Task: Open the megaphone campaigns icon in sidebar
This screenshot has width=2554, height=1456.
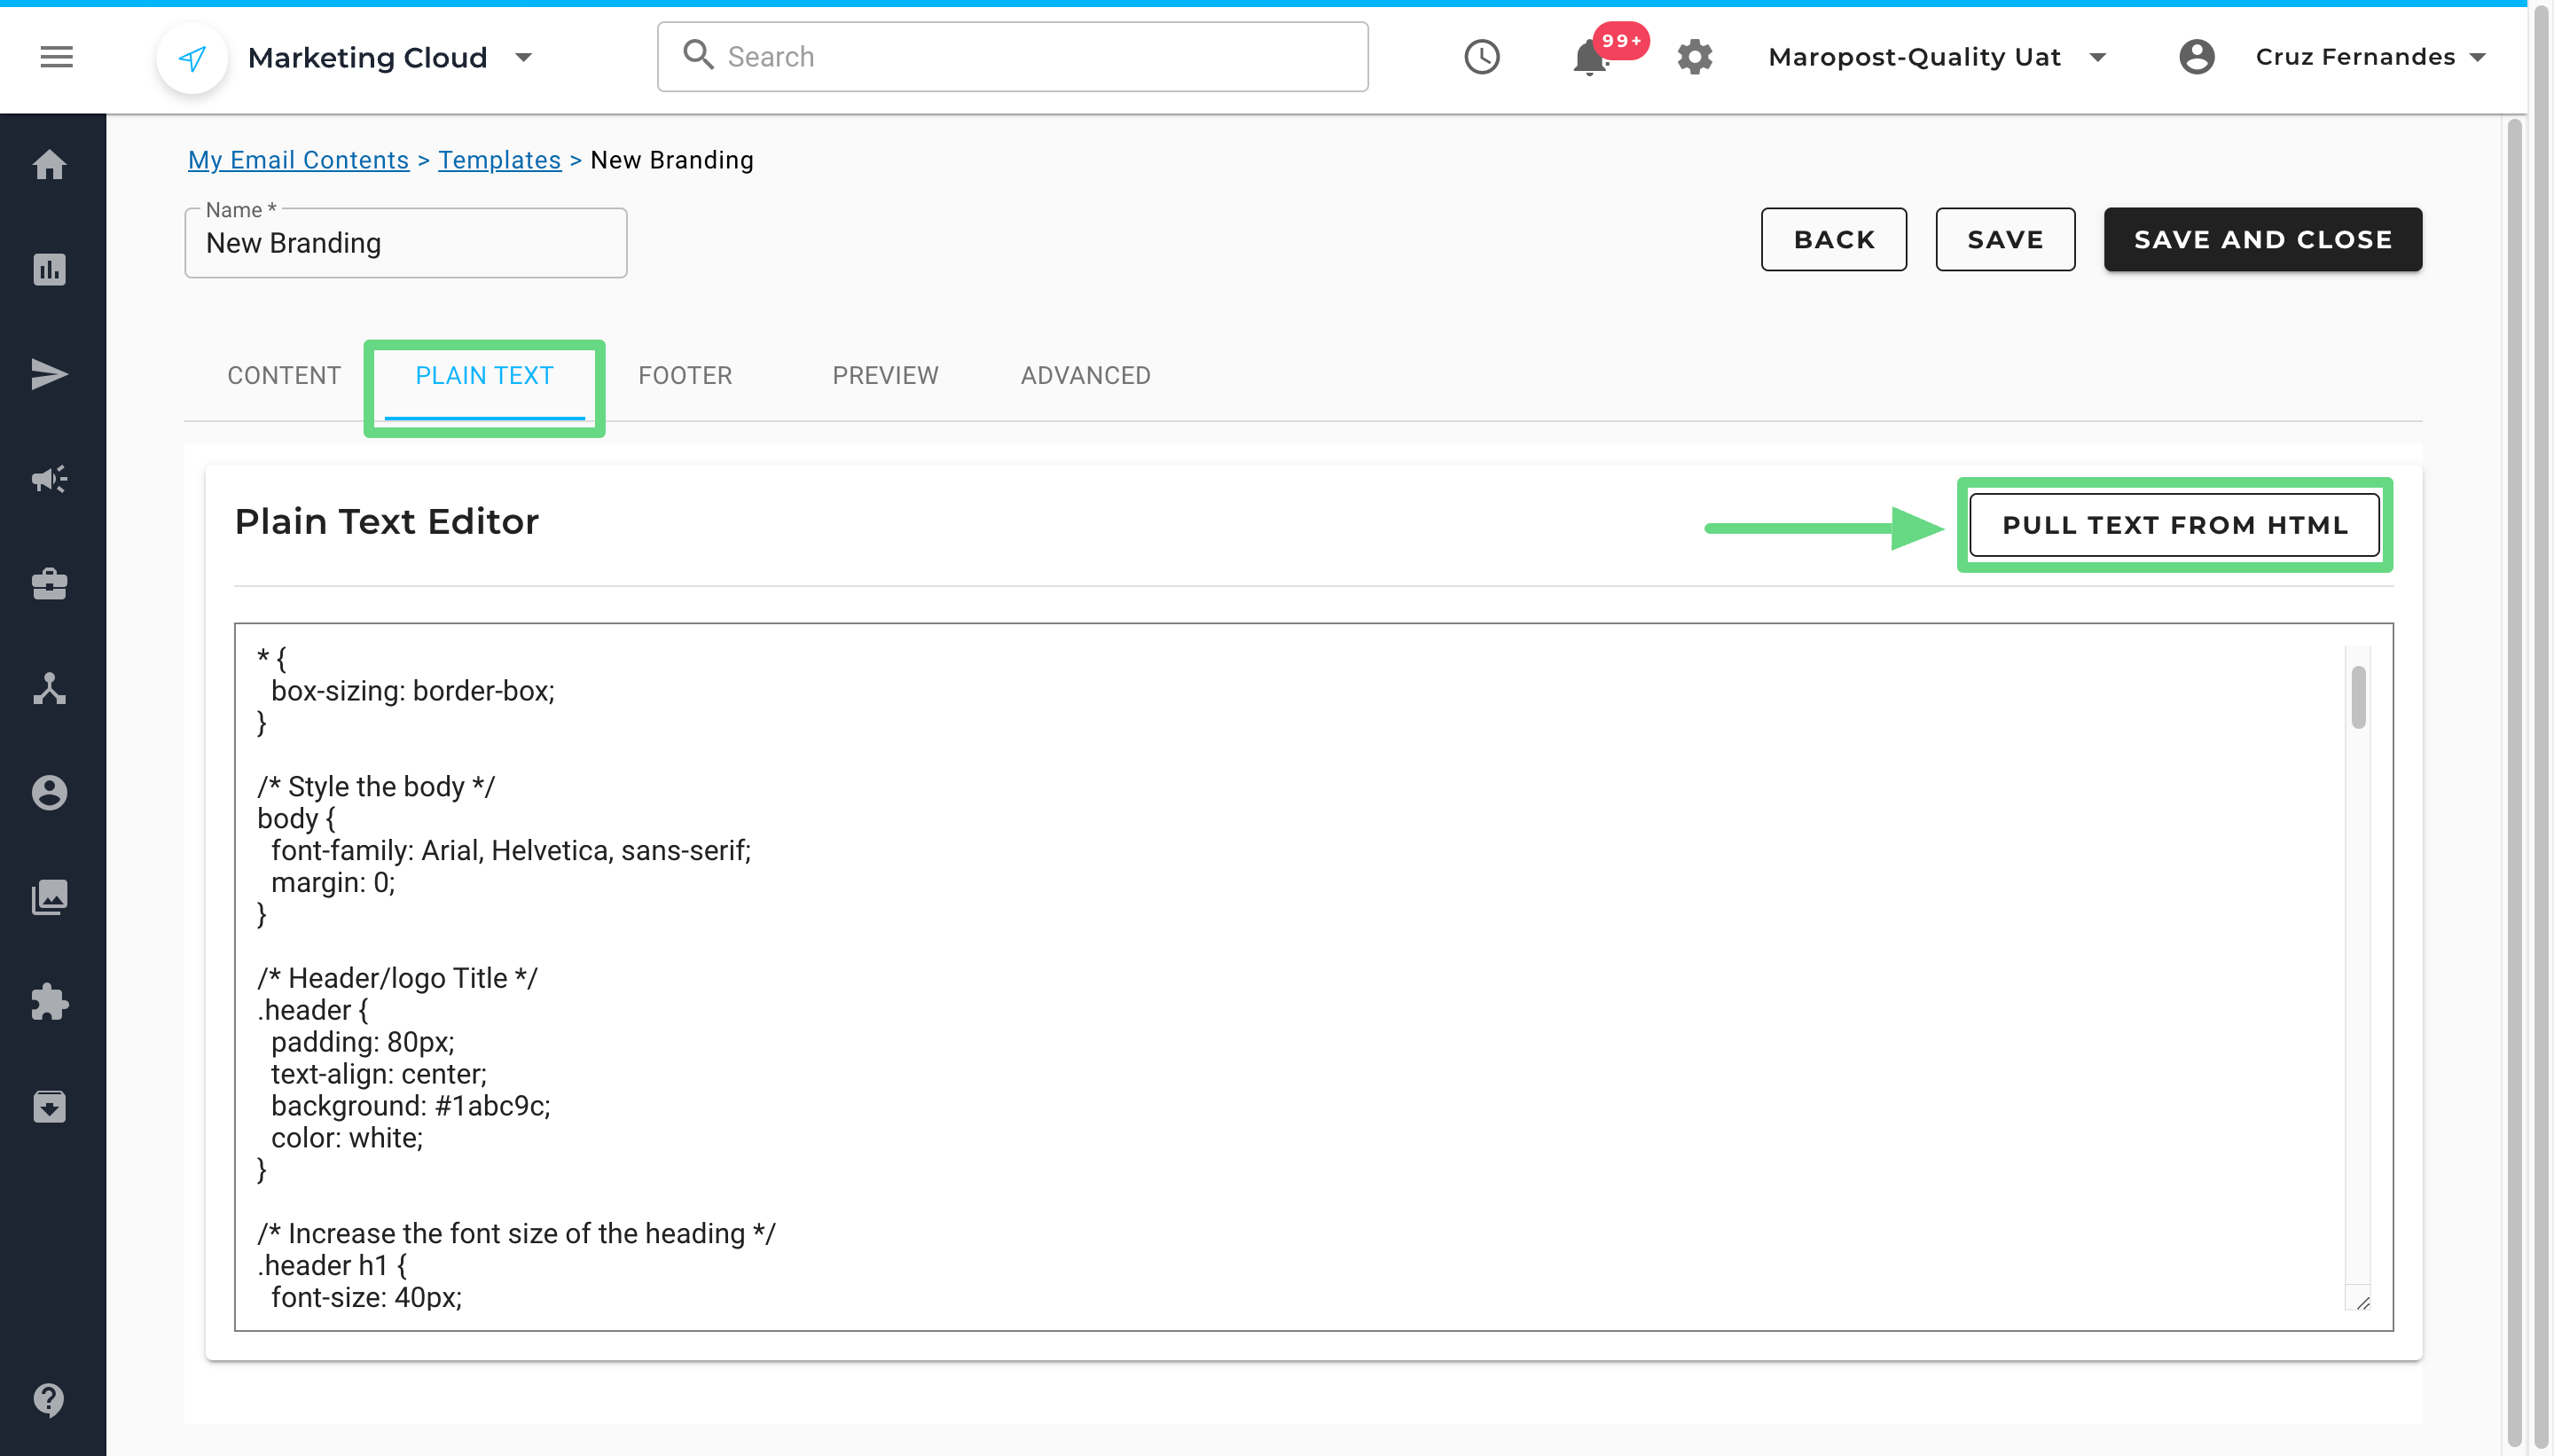Action: [x=49, y=479]
